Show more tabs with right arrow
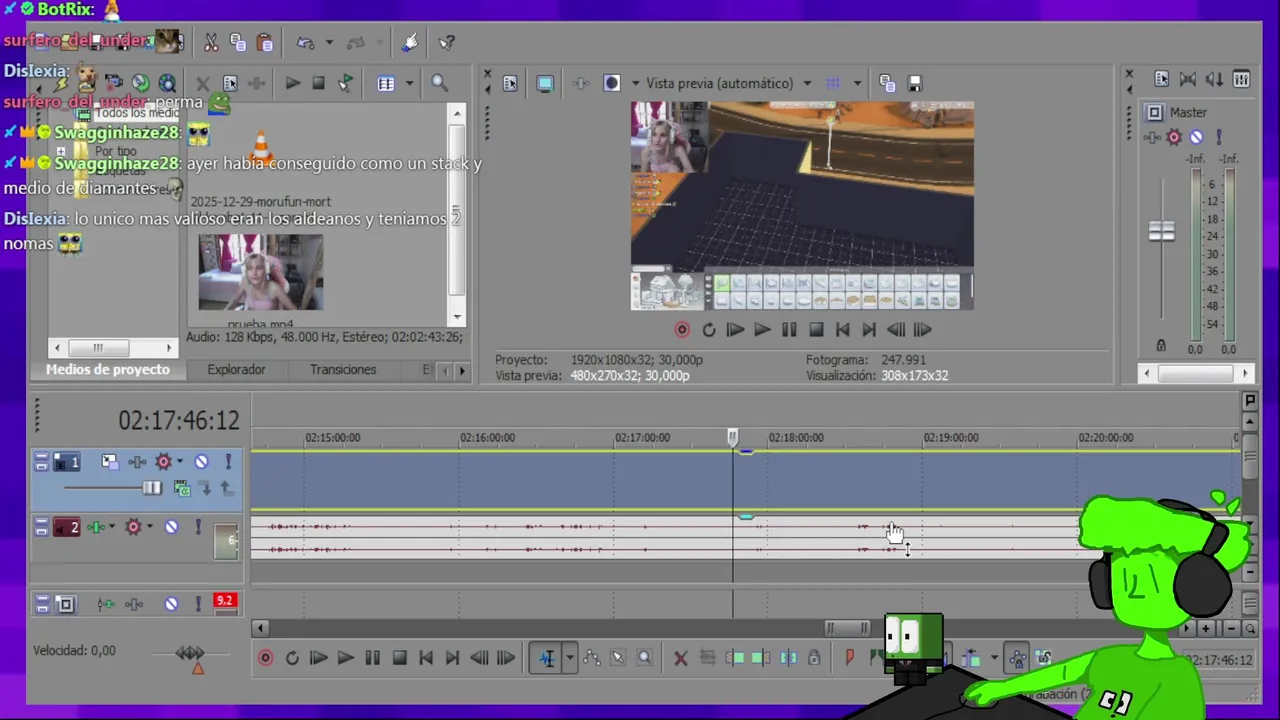The width and height of the screenshot is (1280, 720). 461,370
